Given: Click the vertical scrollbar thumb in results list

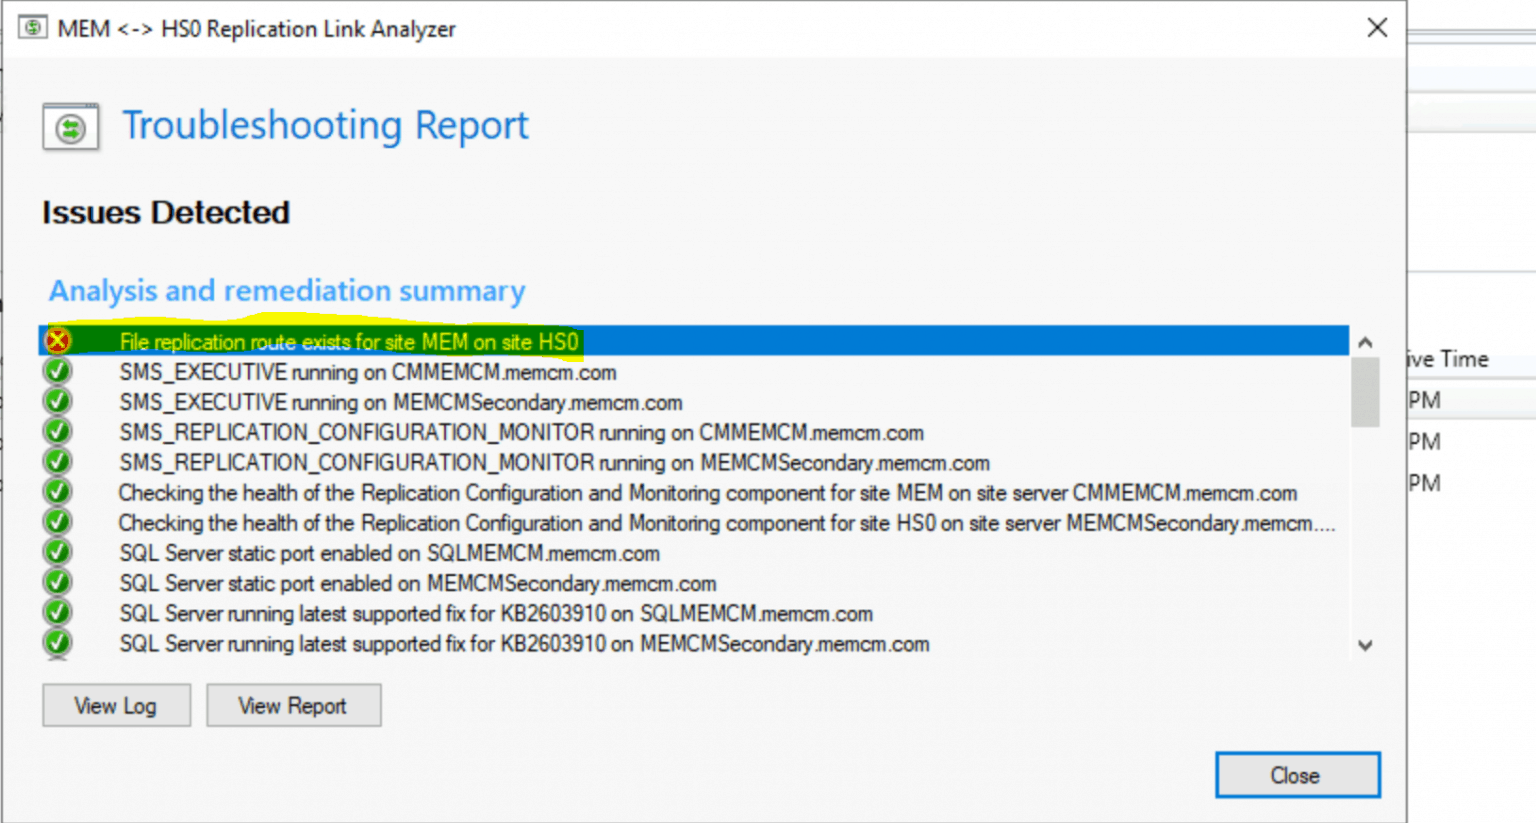Looking at the screenshot, I should [x=1365, y=392].
